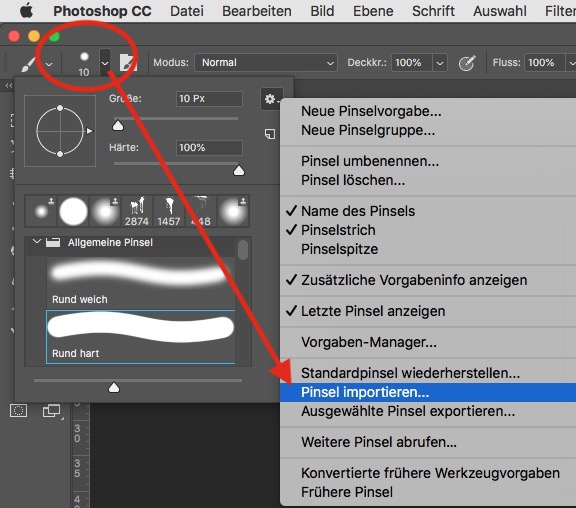Click the Härte 100% field

point(209,148)
